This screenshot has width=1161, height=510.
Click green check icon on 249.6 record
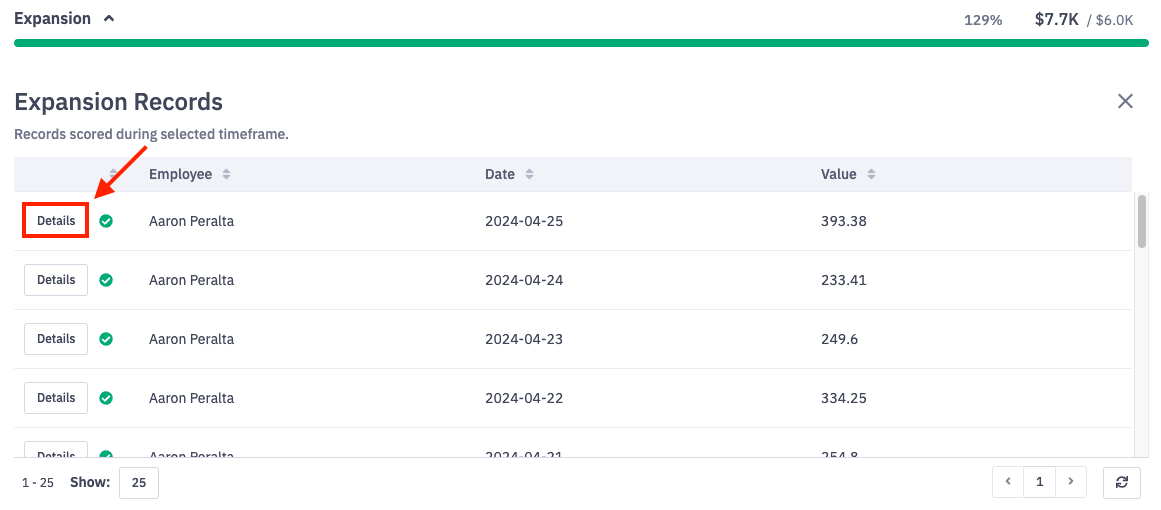pyautogui.click(x=106, y=339)
